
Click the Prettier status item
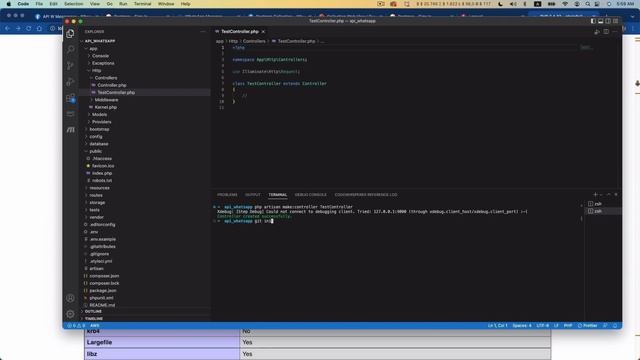(587, 325)
